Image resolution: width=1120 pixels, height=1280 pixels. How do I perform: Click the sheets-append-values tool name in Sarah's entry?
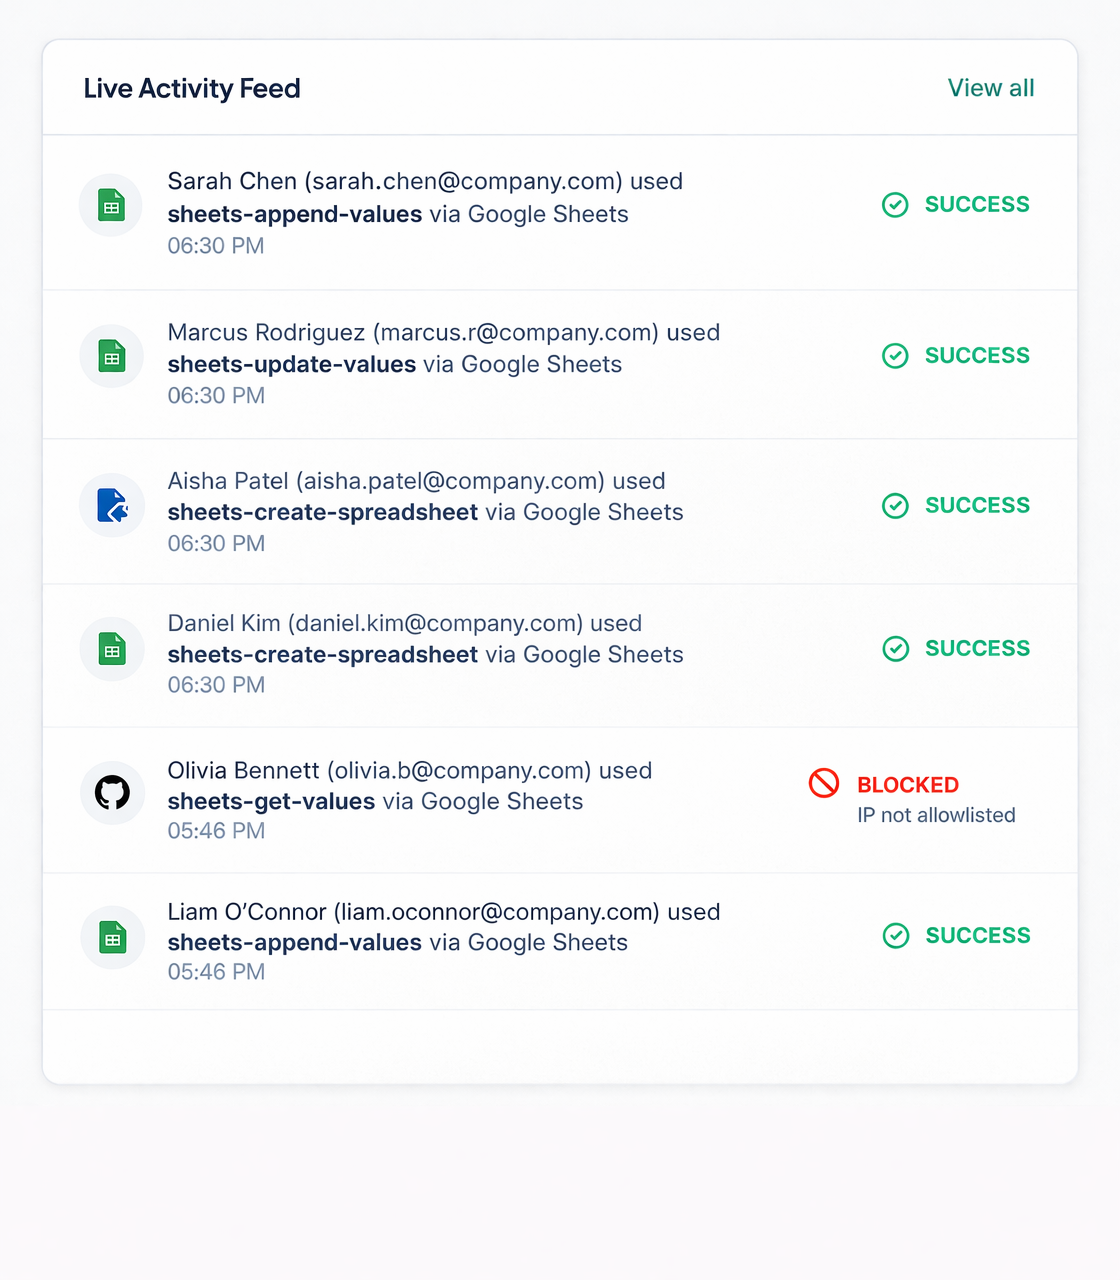coord(293,214)
